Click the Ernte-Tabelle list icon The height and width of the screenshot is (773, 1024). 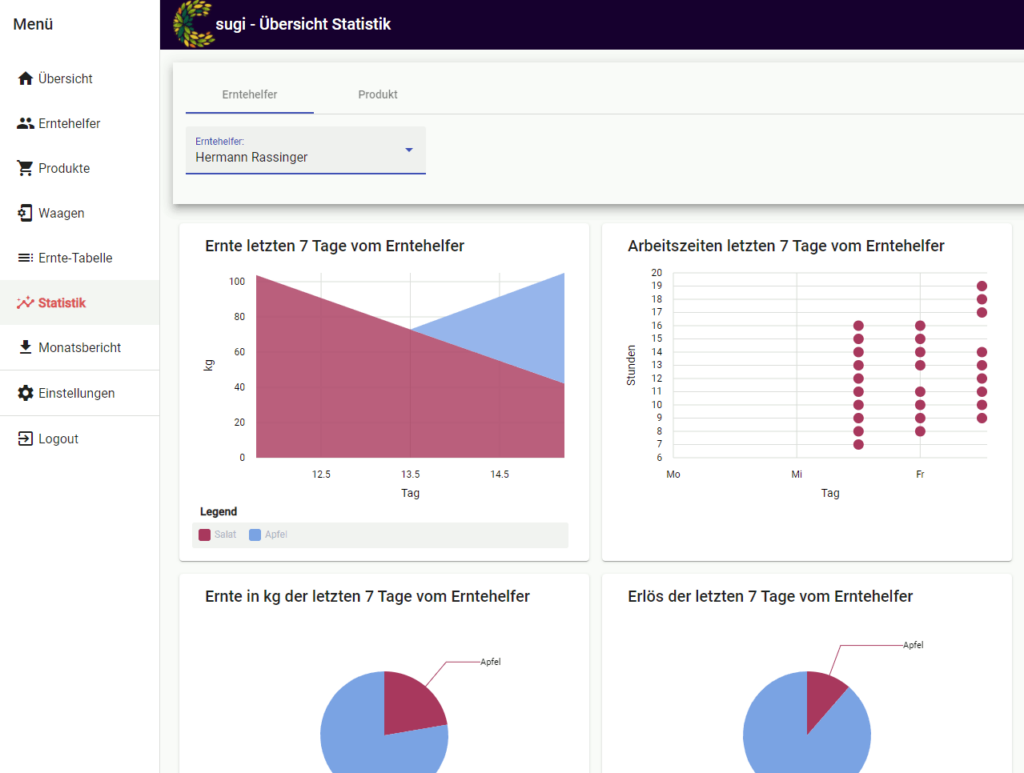pyautogui.click(x=26, y=258)
